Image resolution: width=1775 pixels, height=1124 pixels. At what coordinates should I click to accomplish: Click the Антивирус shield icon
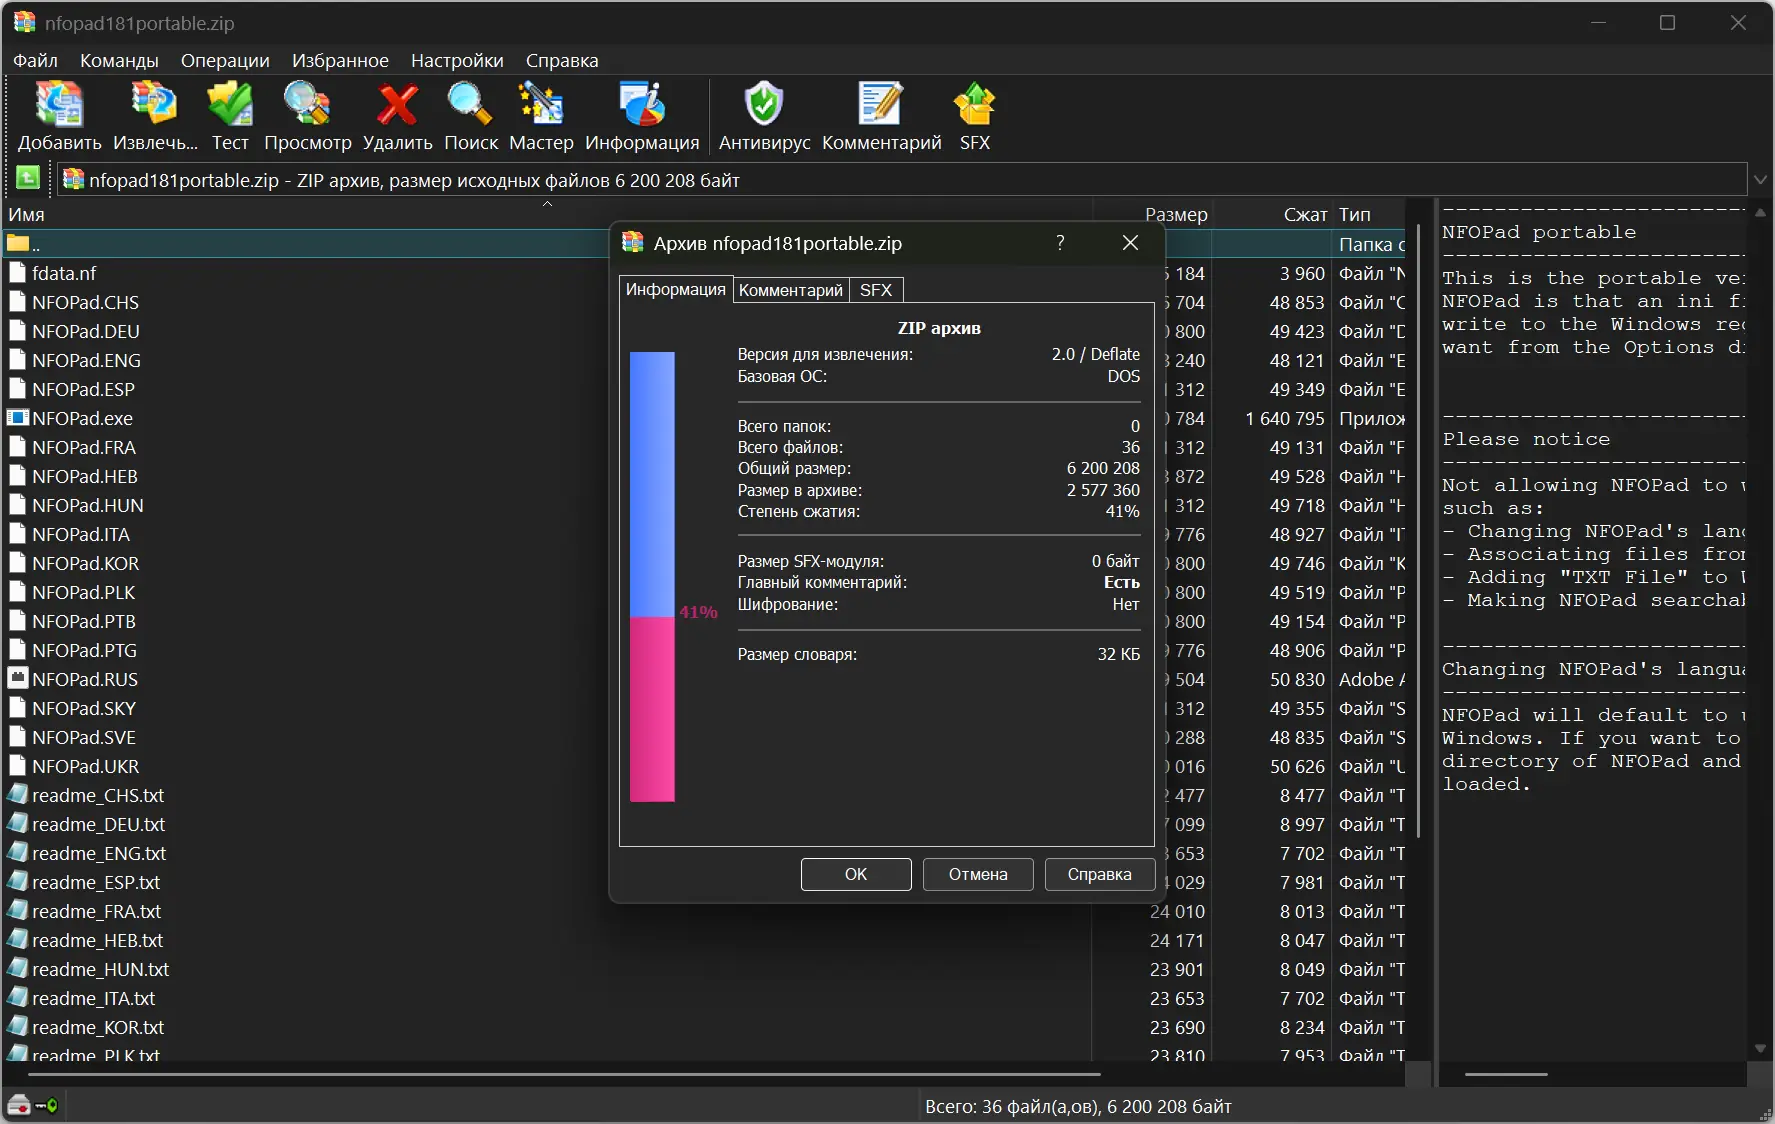pyautogui.click(x=764, y=105)
